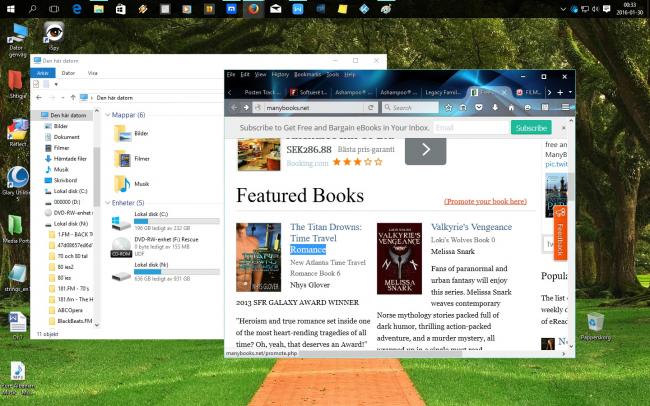
Task: Go up one level in Explorer
Action: pos(73,97)
